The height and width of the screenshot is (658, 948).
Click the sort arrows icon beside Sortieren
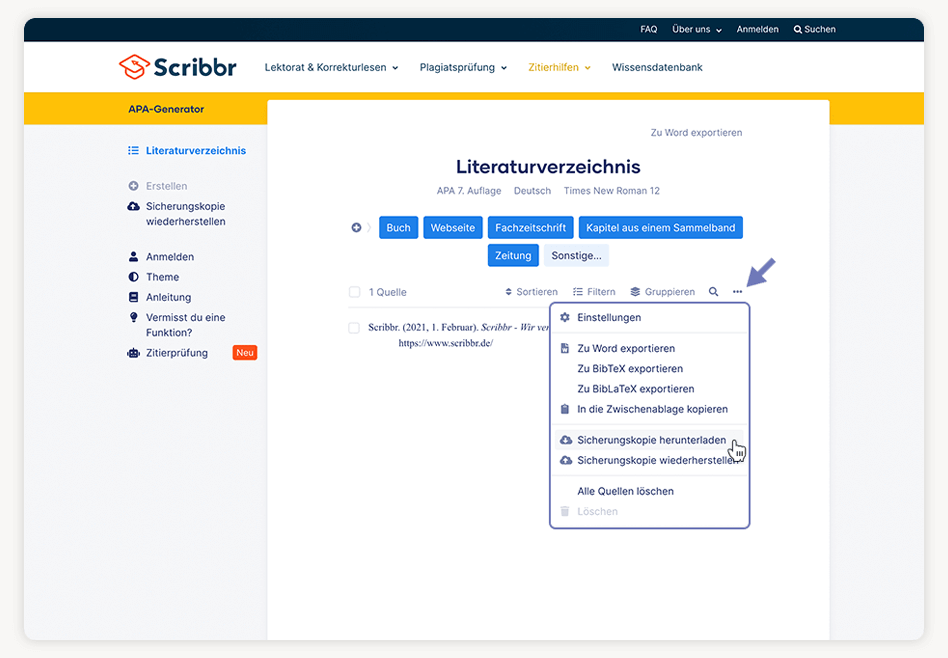point(508,292)
